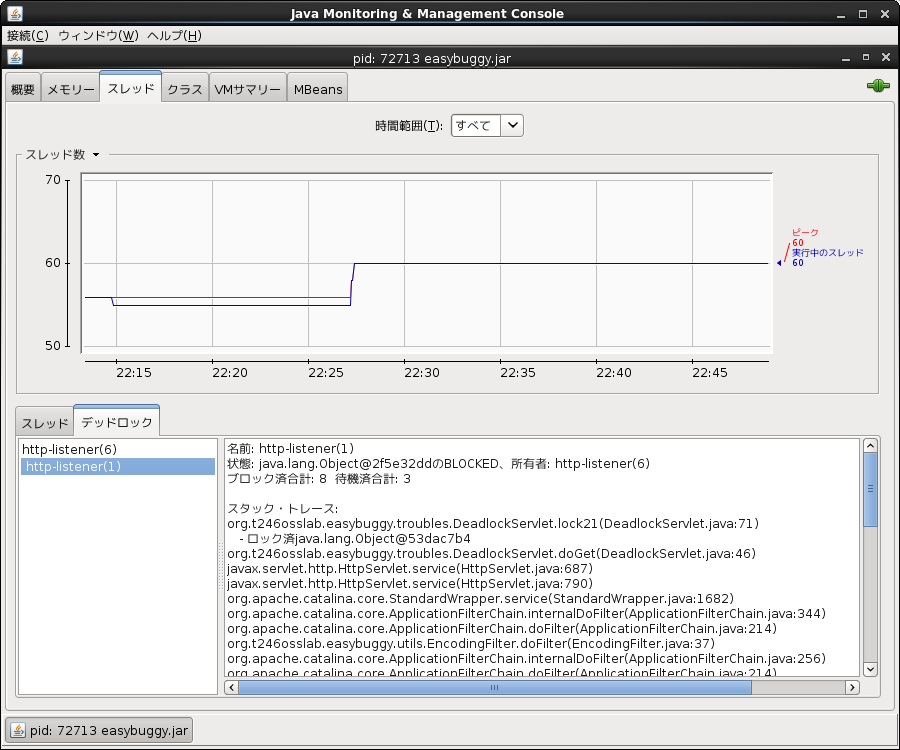Open the VMサマリー tab
Viewport: 900px width, 750px height.
tap(248, 89)
